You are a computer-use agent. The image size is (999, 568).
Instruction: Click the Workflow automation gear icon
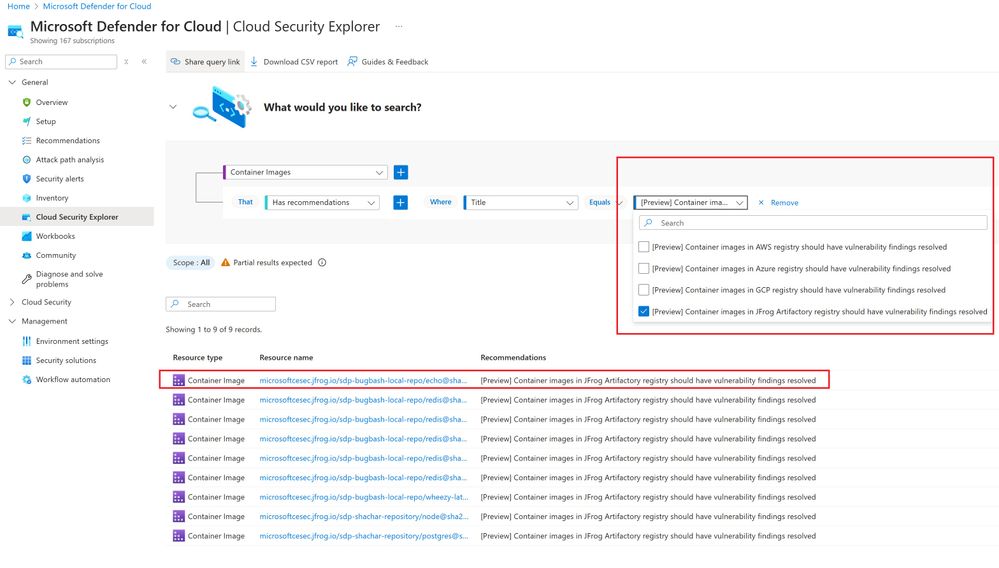click(26, 380)
